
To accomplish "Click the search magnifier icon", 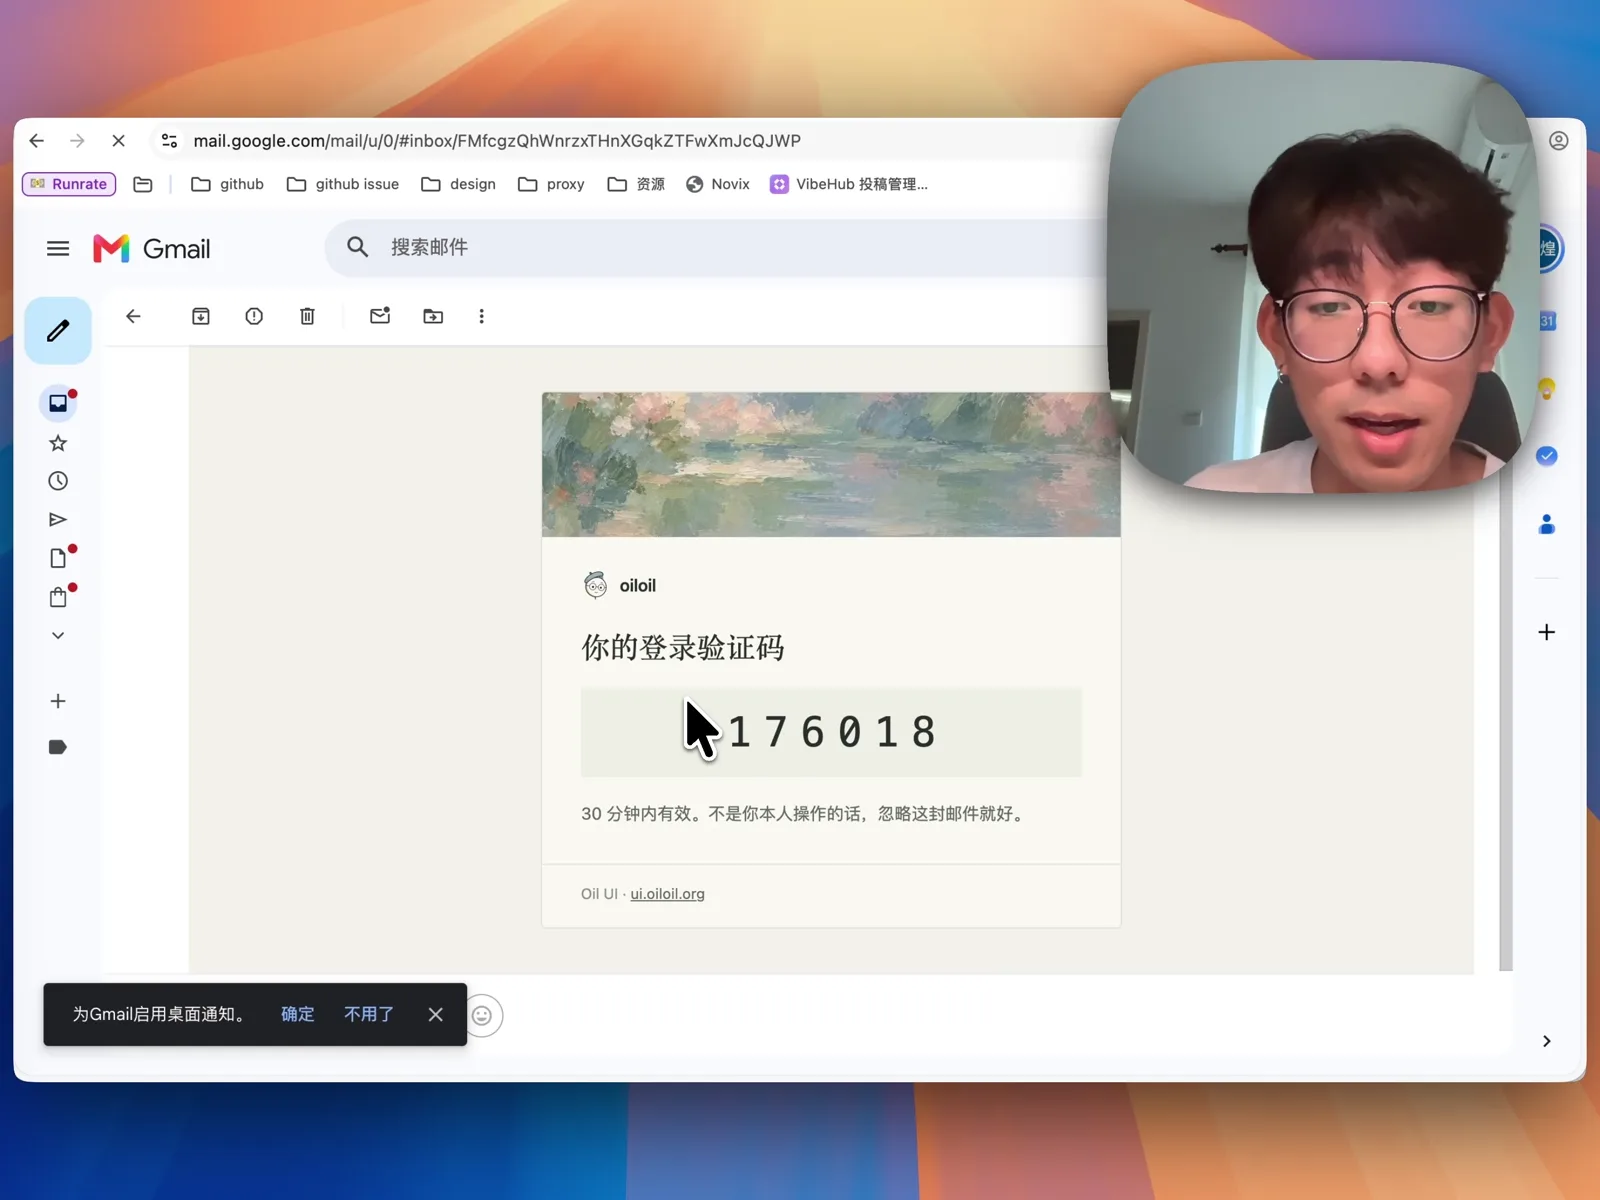I will pos(357,247).
